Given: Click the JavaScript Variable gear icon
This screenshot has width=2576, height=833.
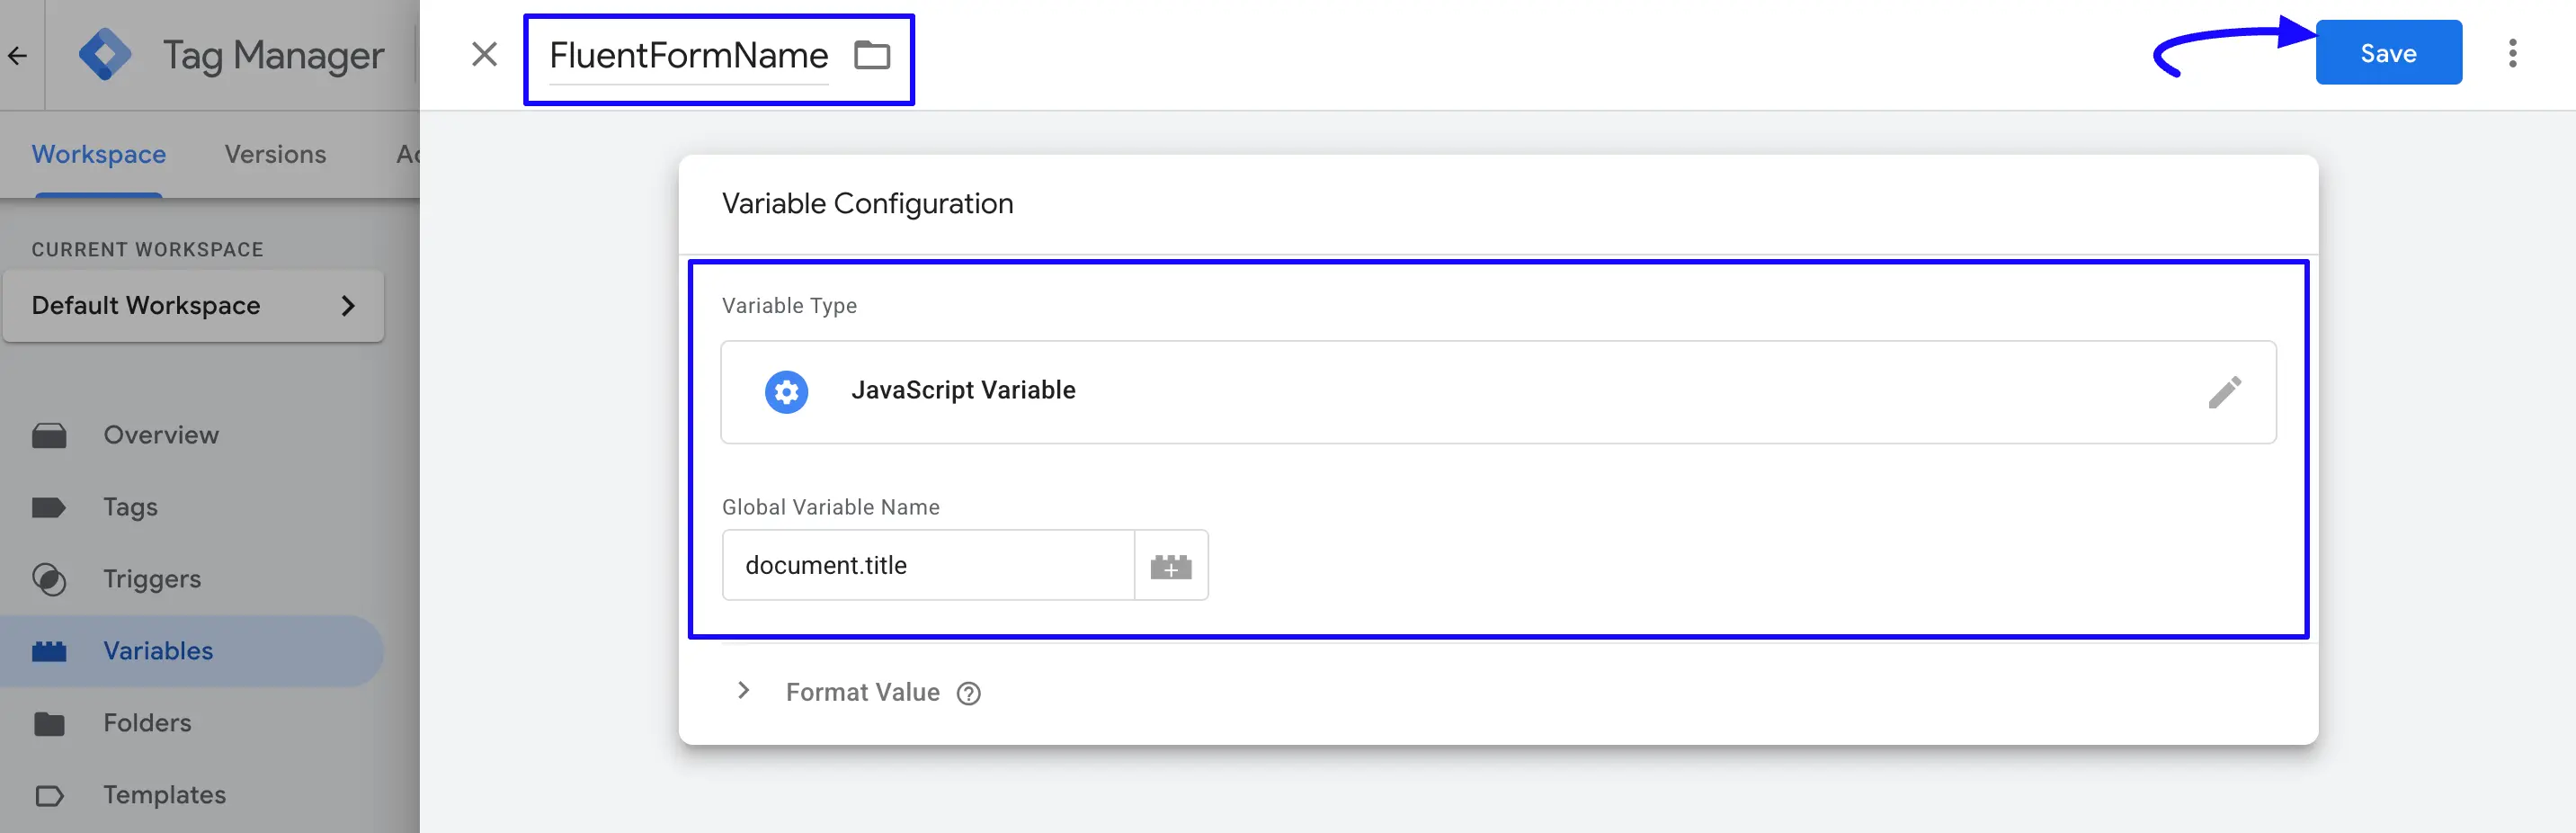Looking at the screenshot, I should point(786,392).
